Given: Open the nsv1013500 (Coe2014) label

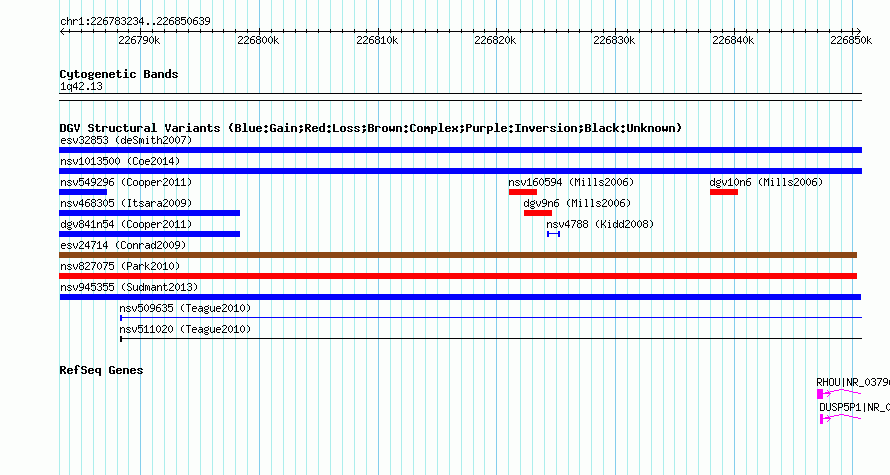Looking at the screenshot, I should (120, 161).
